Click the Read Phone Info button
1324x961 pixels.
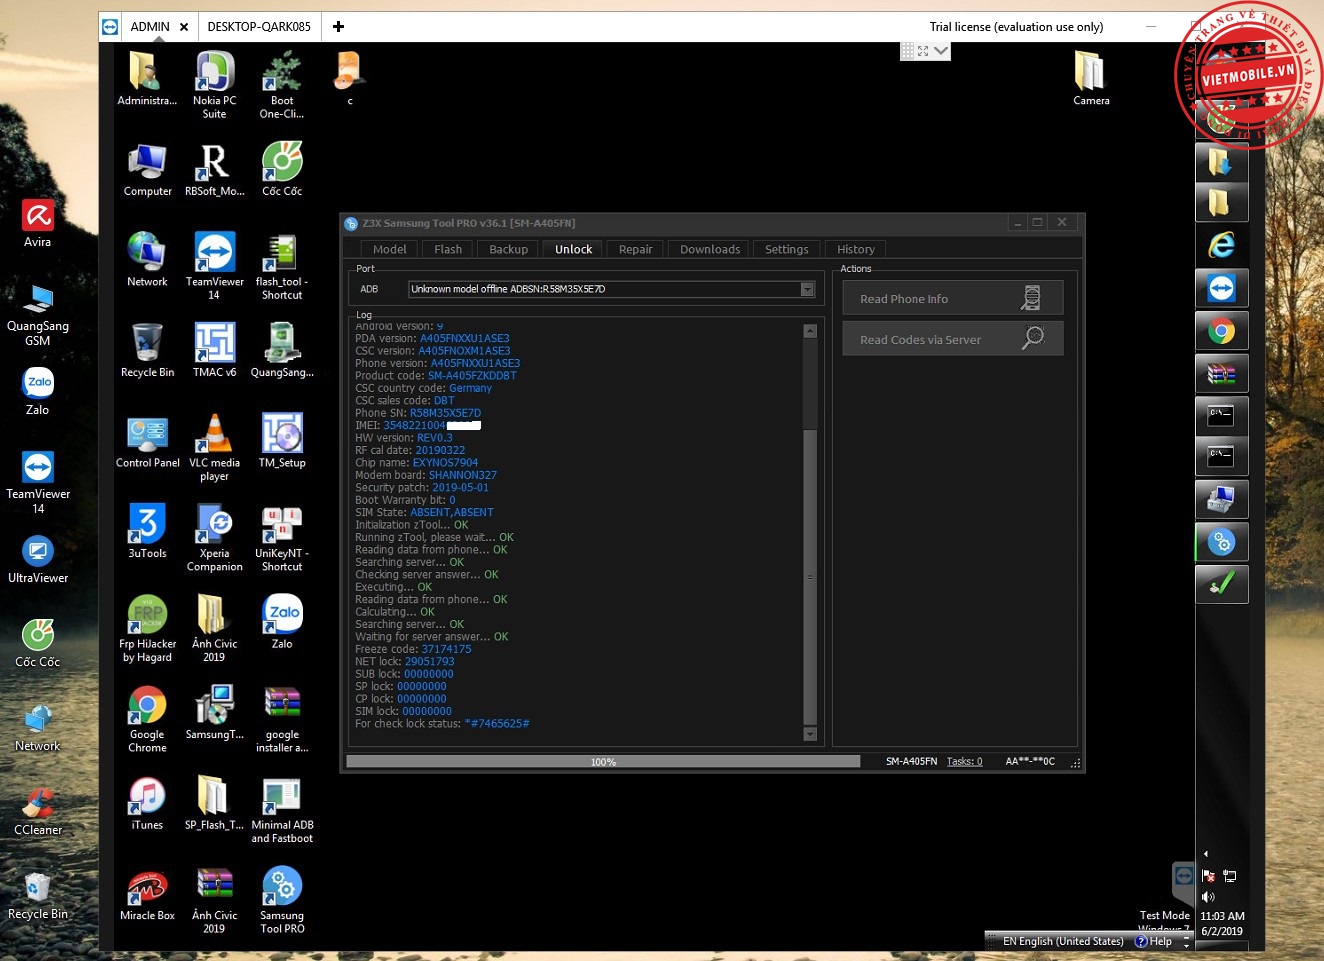952,298
